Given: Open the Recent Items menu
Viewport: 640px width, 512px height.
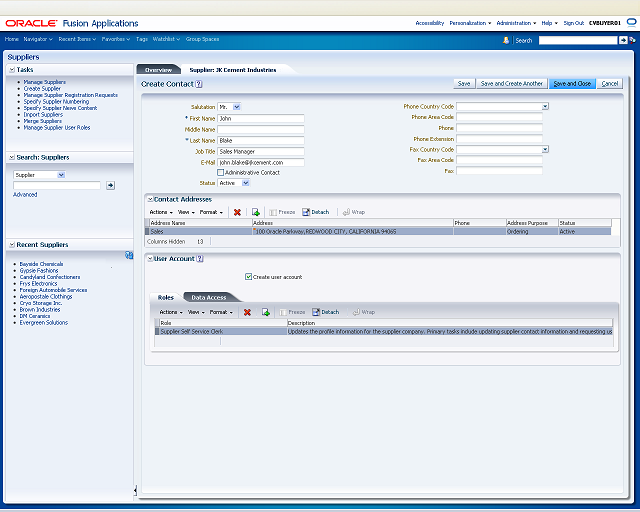Looking at the screenshot, I should pos(77,39).
